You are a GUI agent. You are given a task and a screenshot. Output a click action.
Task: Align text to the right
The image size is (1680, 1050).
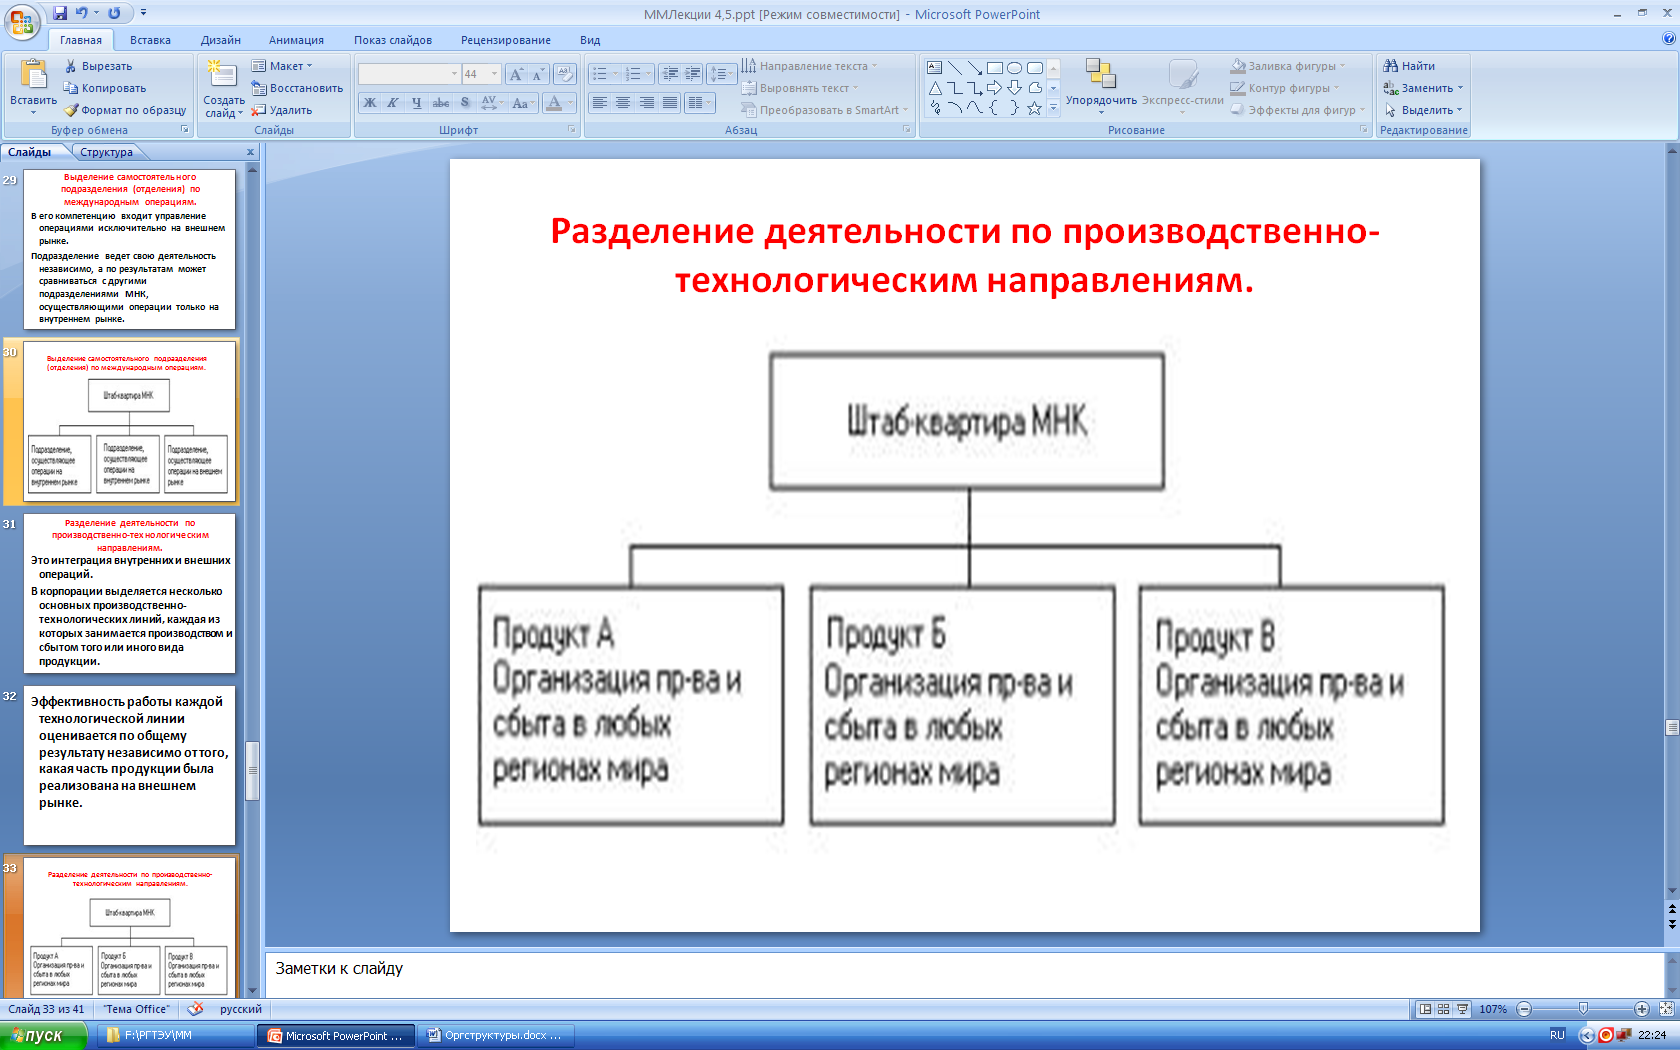tap(646, 103)
